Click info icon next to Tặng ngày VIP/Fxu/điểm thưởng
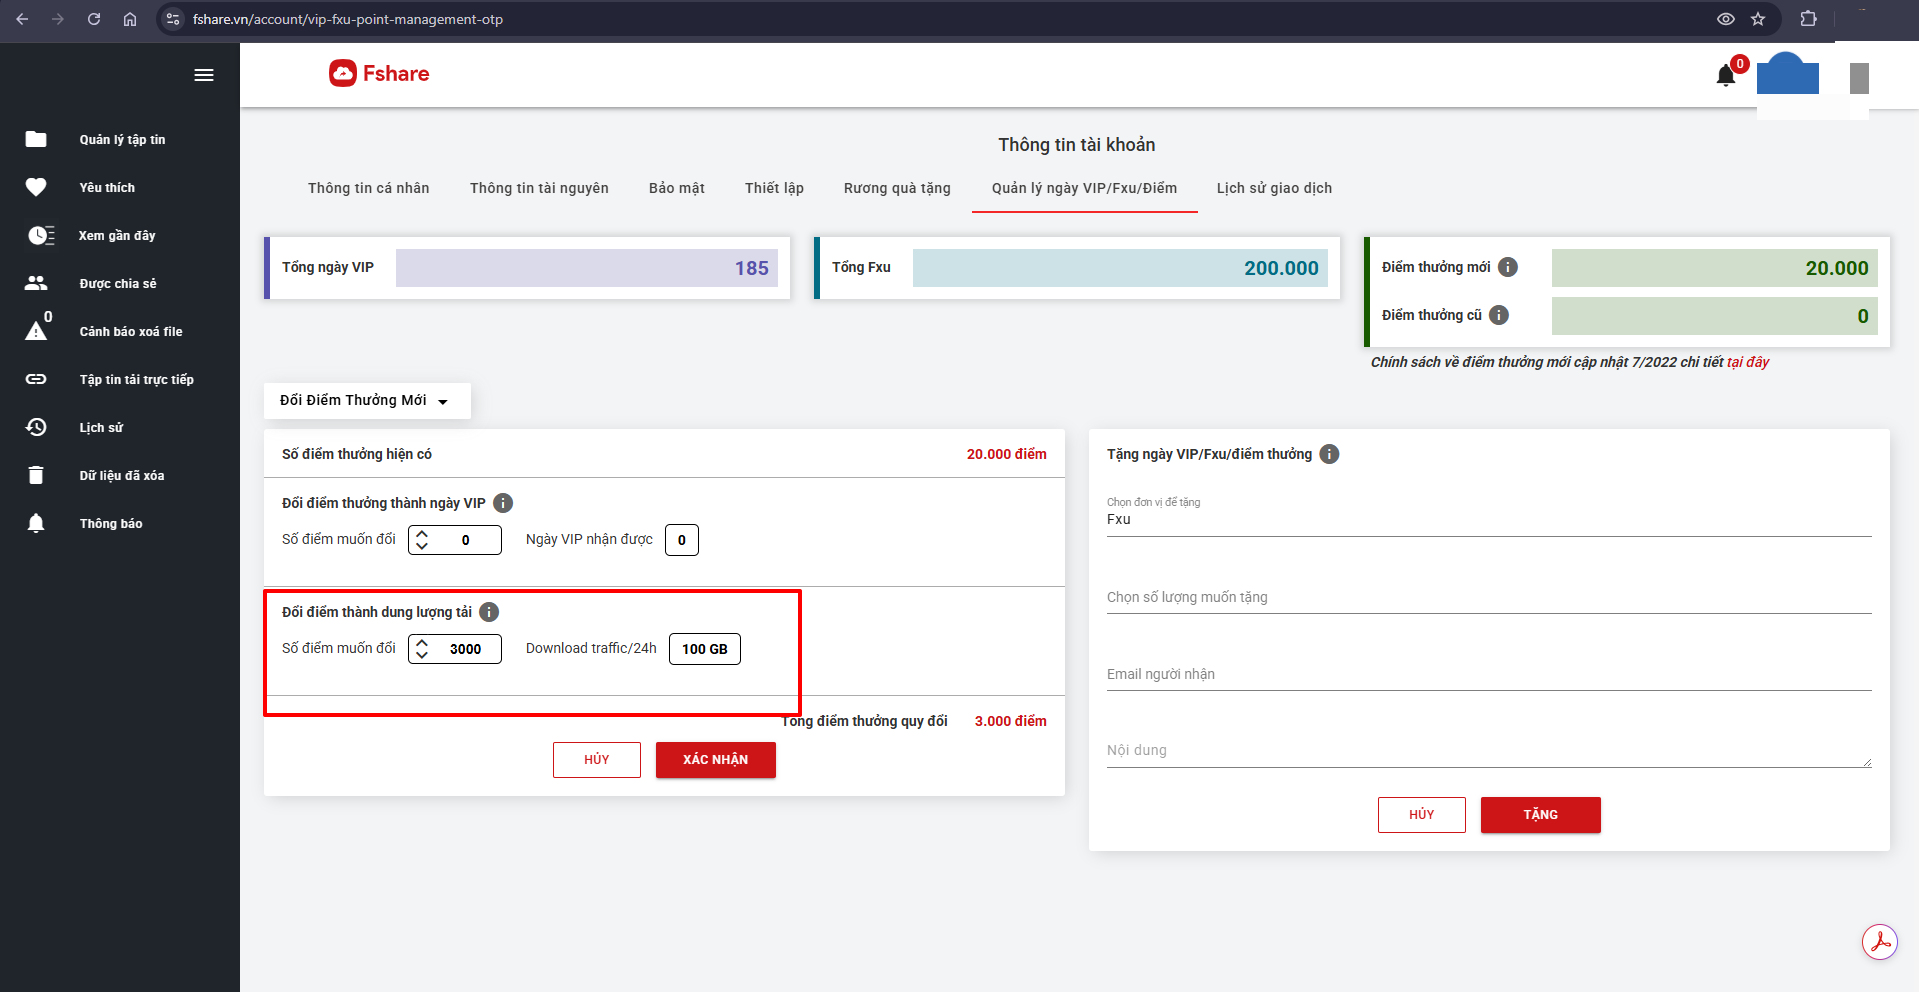The image size is (1919, 992). pos(1329,454)
